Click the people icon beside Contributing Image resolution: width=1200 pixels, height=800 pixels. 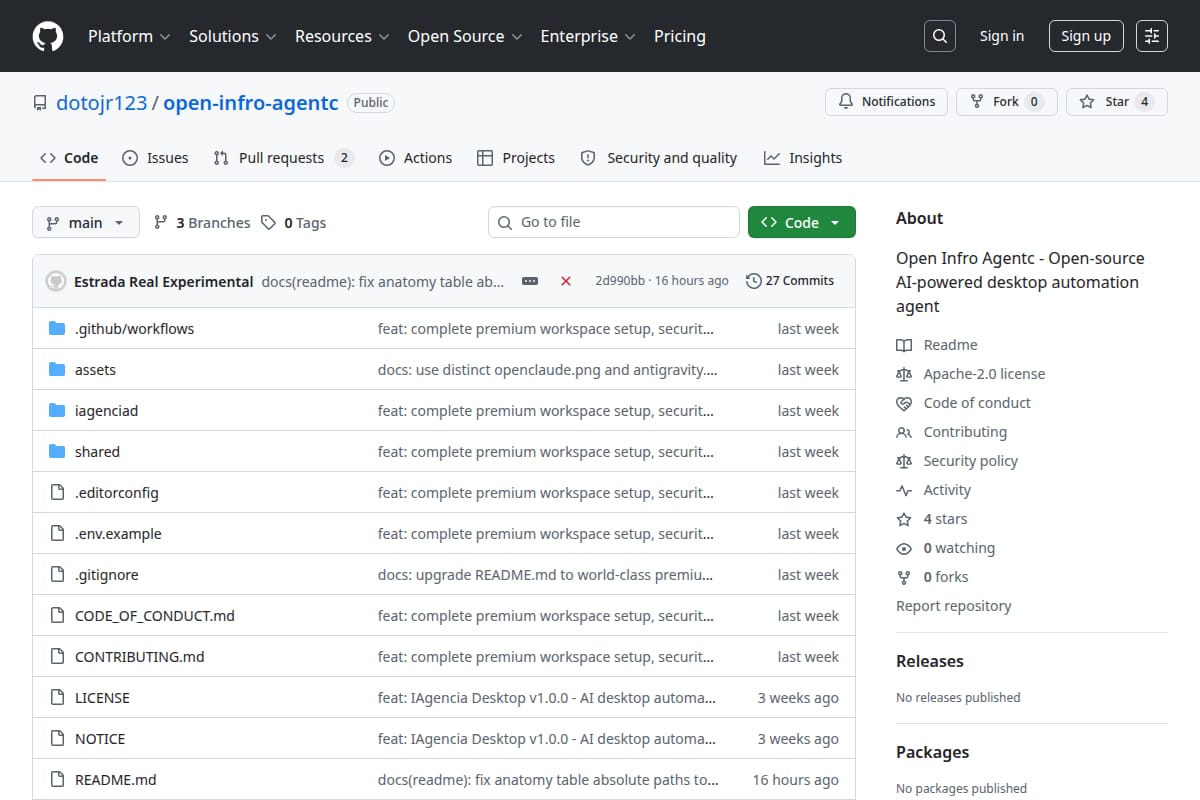pos(904,432)
